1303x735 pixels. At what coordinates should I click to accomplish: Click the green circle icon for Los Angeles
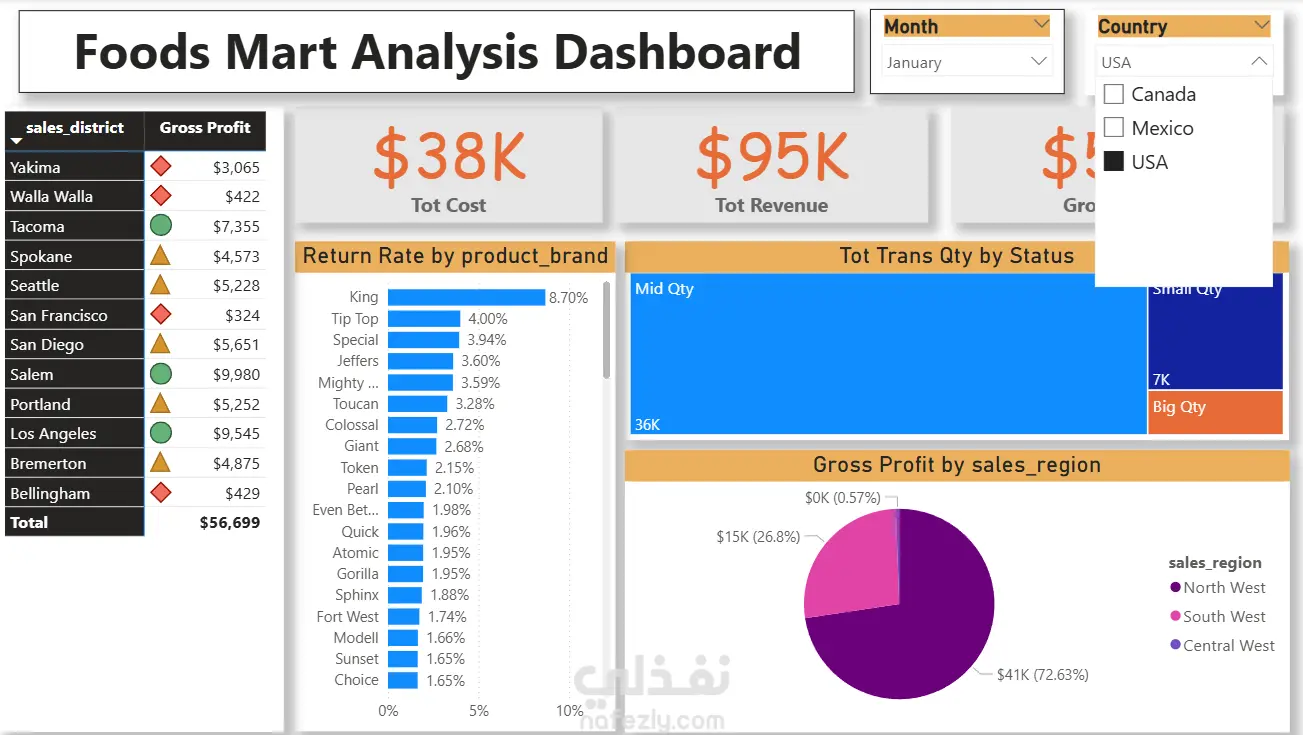click(x=160, y=433)
